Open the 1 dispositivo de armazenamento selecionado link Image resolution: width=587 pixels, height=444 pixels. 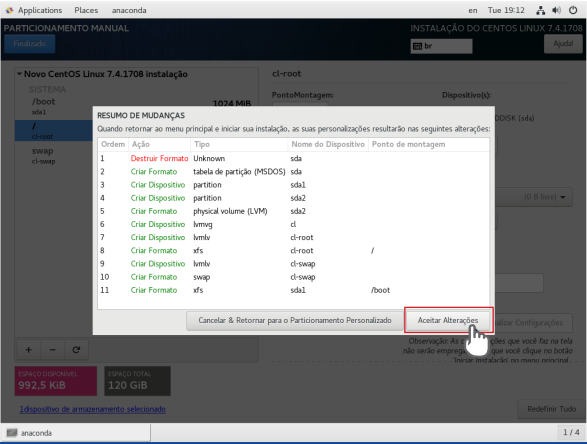(92, 409)
